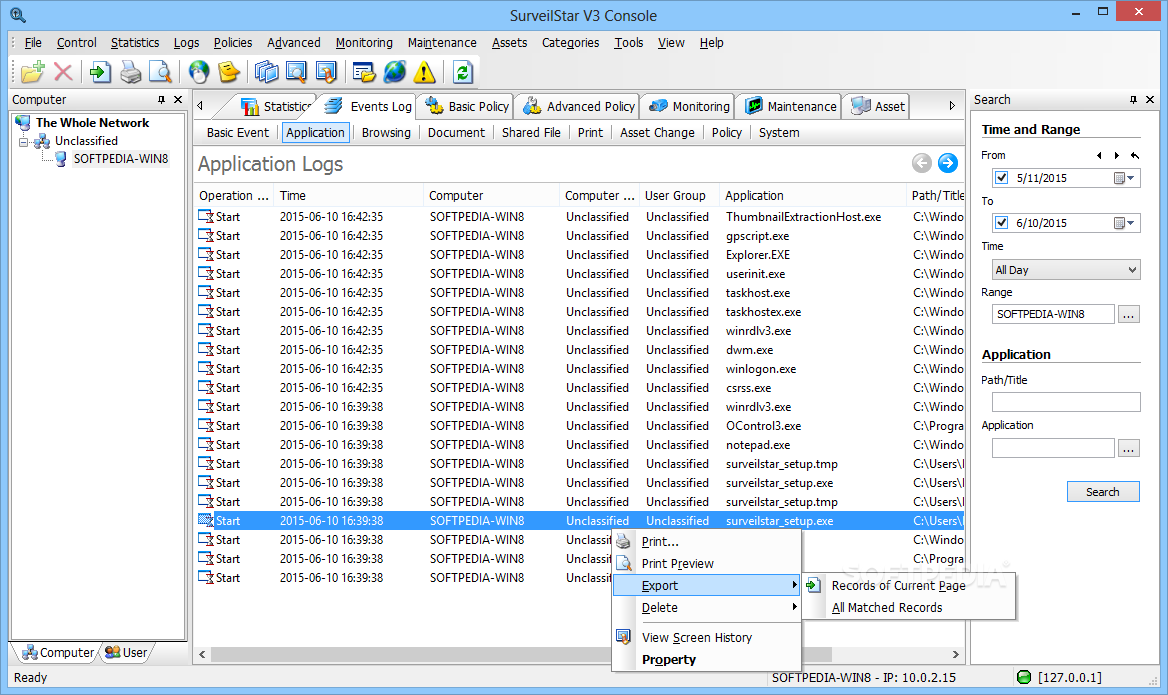Step From date backward arrow
This screenshot has width=1168, height=695.
(x=1099, y=155)
